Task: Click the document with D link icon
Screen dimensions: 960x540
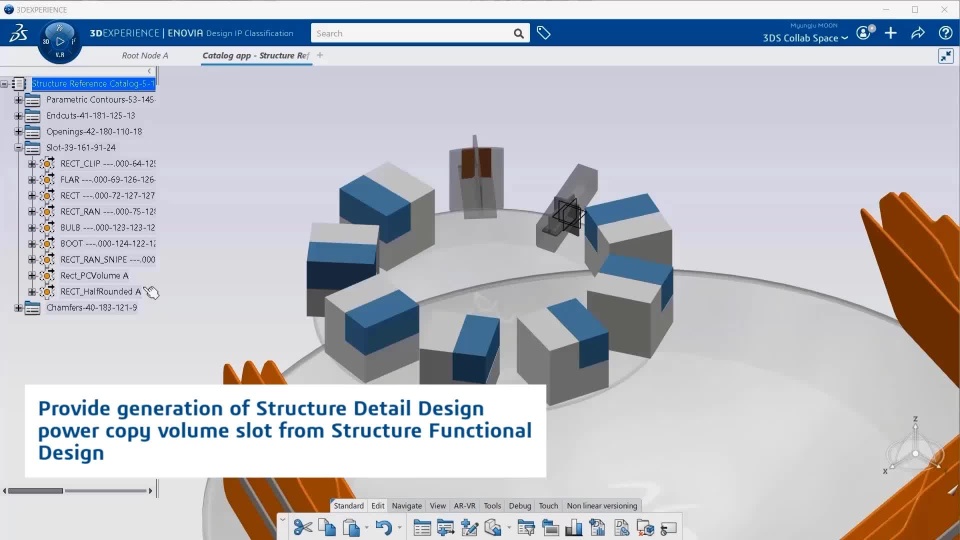Action: click(621, 527)
